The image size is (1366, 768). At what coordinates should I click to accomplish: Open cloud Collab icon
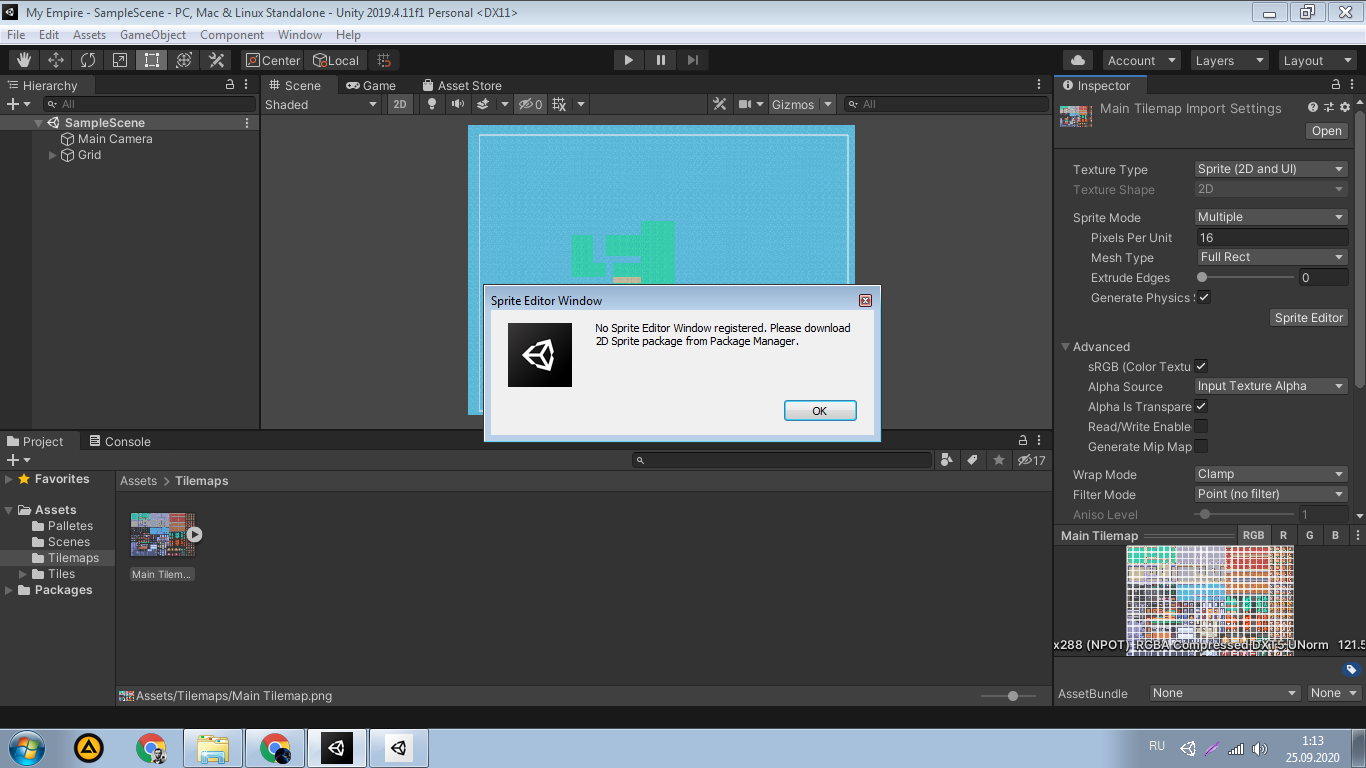click(1078, 60)
